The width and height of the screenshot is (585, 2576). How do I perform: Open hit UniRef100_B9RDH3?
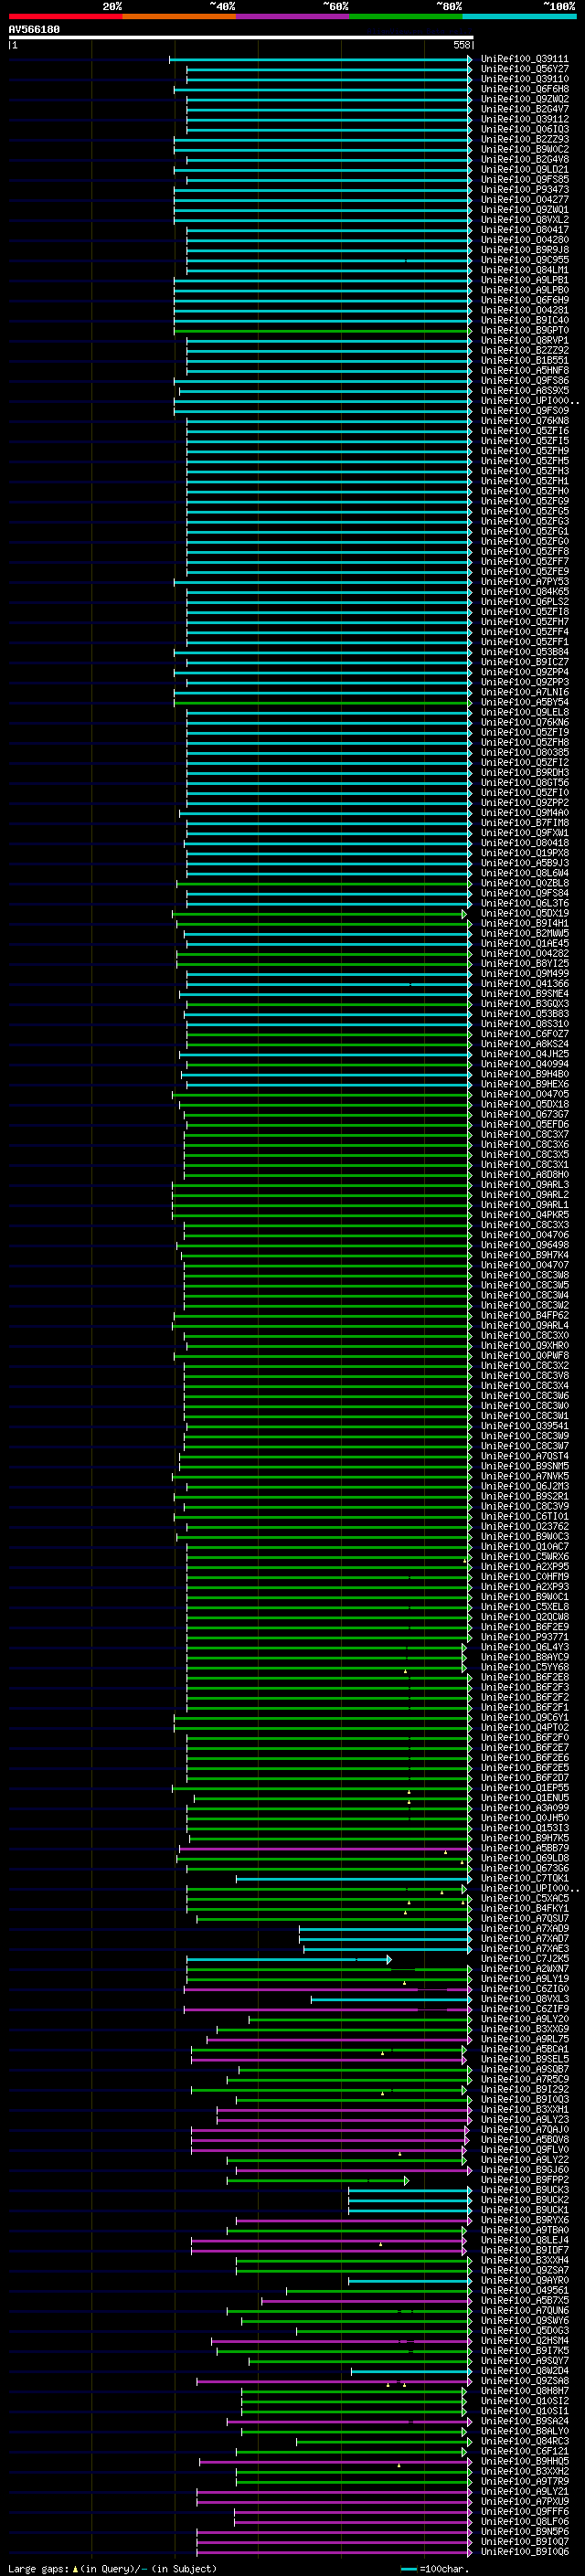pos(524,772)
